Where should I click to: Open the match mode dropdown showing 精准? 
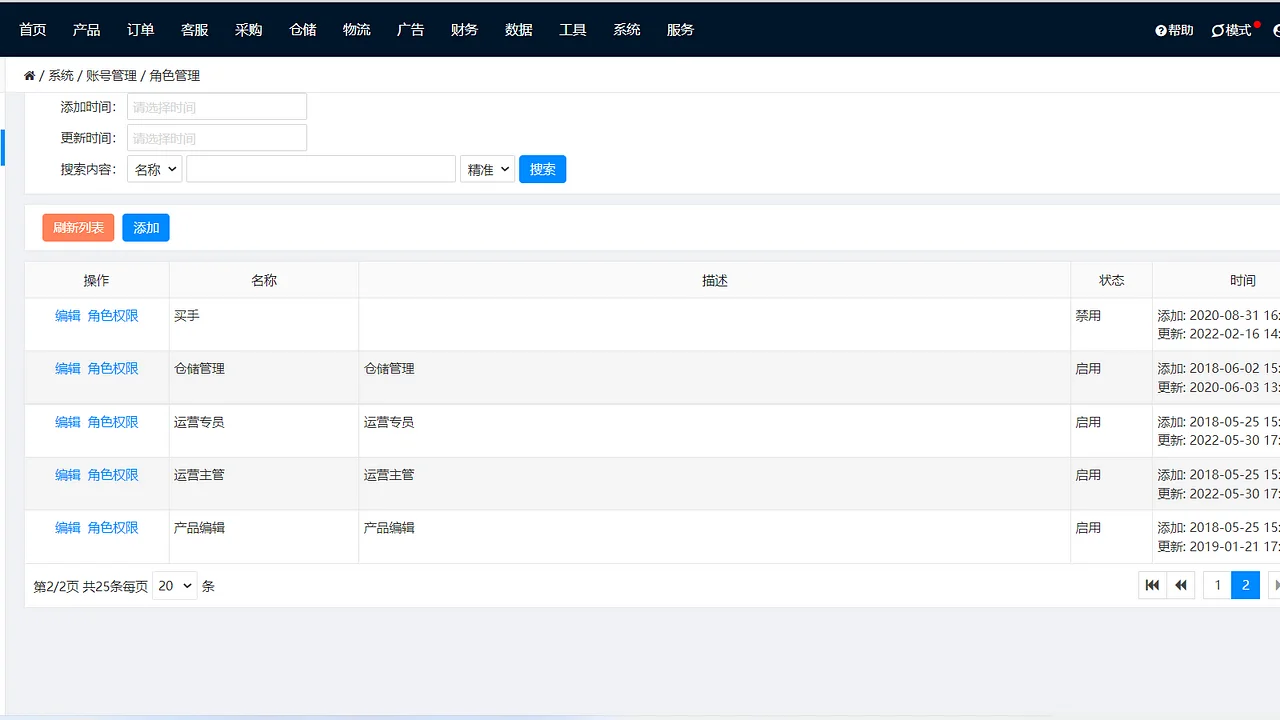pyautogui.click(x=487, y=169)
